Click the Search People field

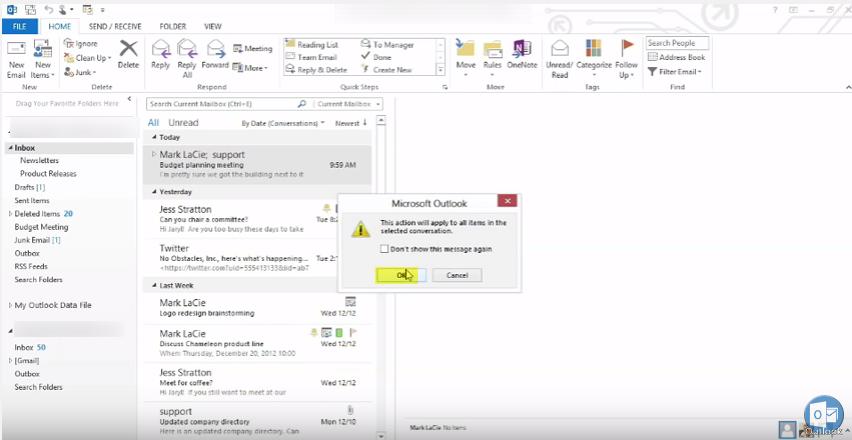(x=678, y=43)
